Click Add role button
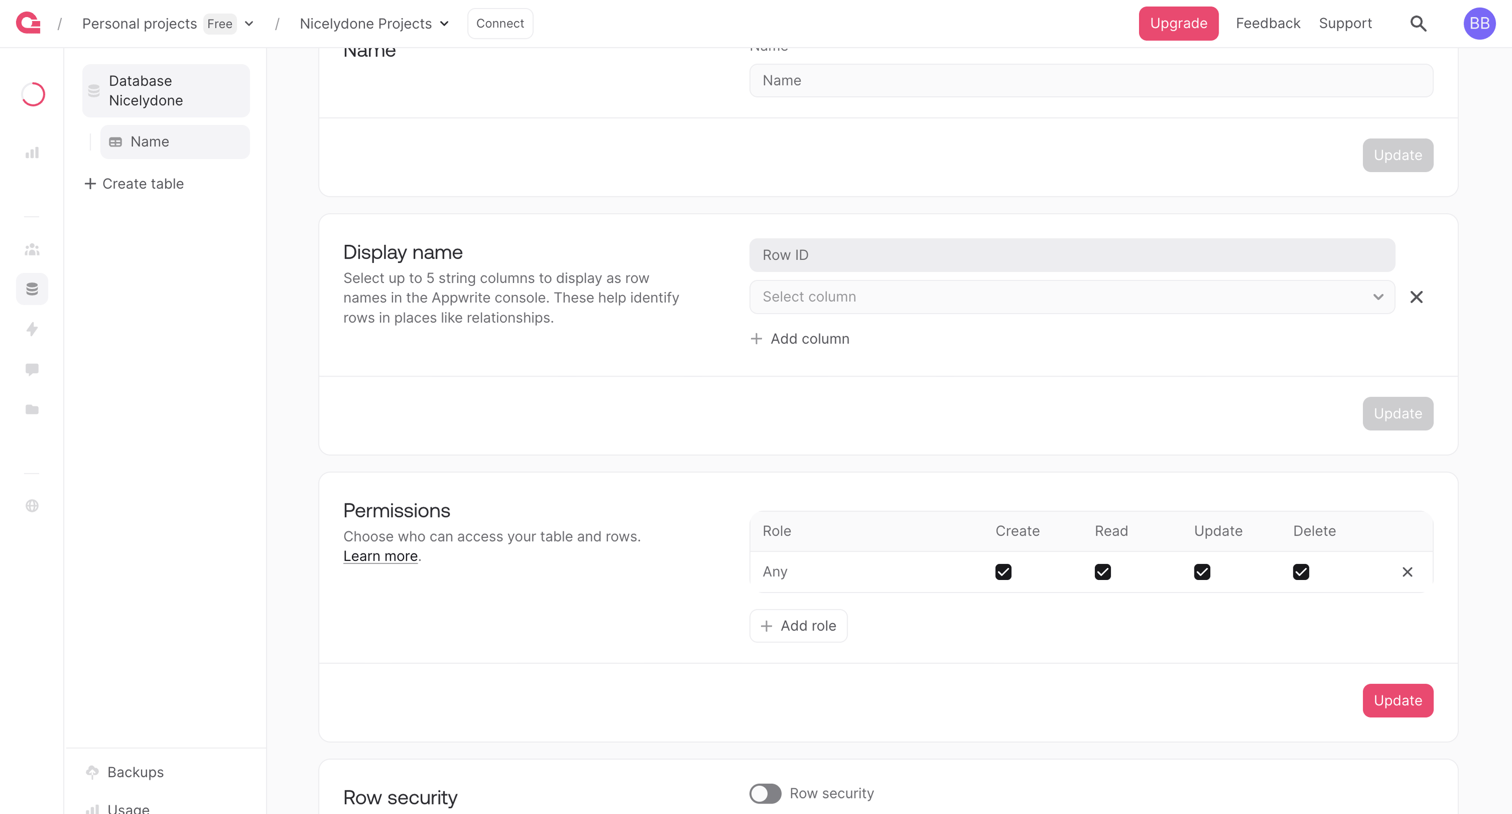Screen dimensions: 1512x814 (x=798, y=626)
